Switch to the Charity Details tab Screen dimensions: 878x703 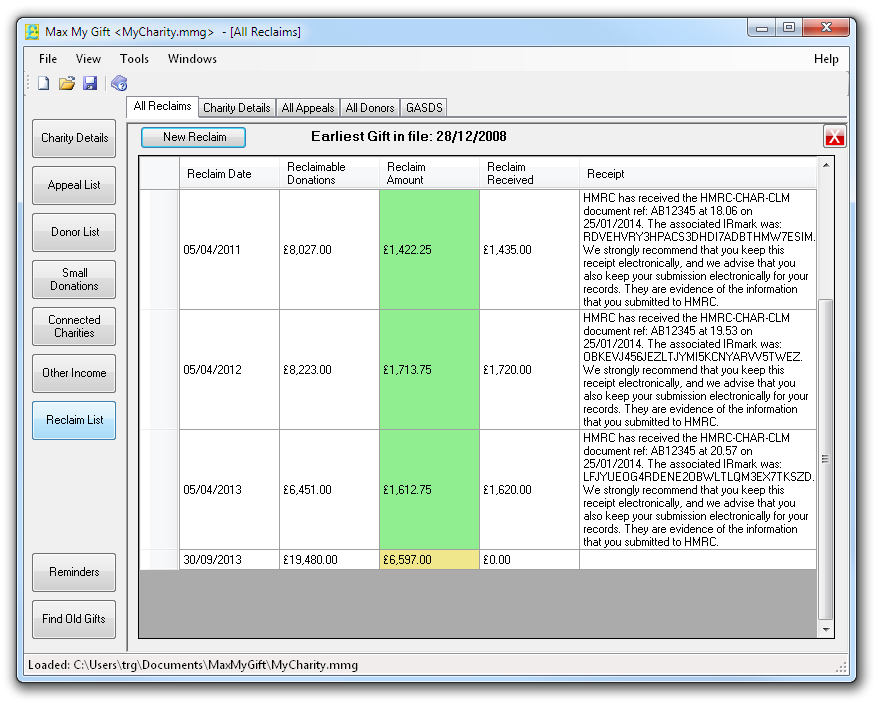click(236, 108)
